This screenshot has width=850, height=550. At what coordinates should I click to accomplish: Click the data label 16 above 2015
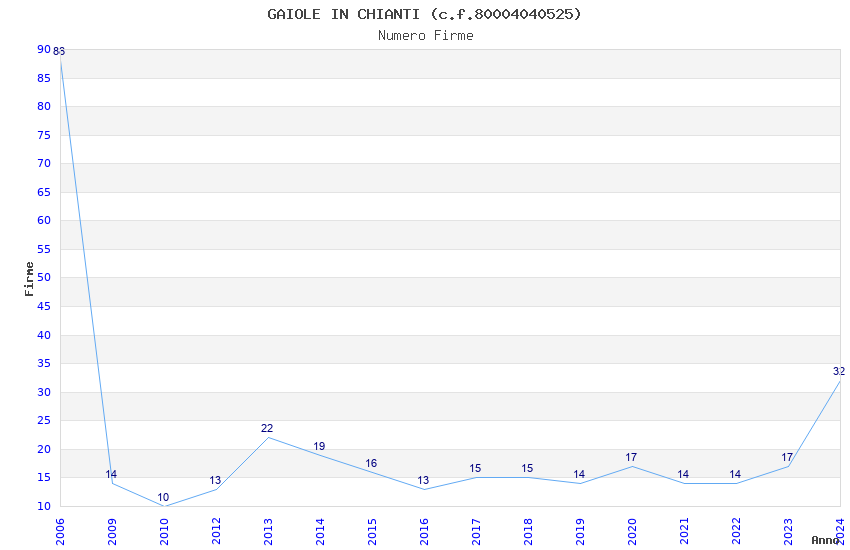(x=371, y=463)
